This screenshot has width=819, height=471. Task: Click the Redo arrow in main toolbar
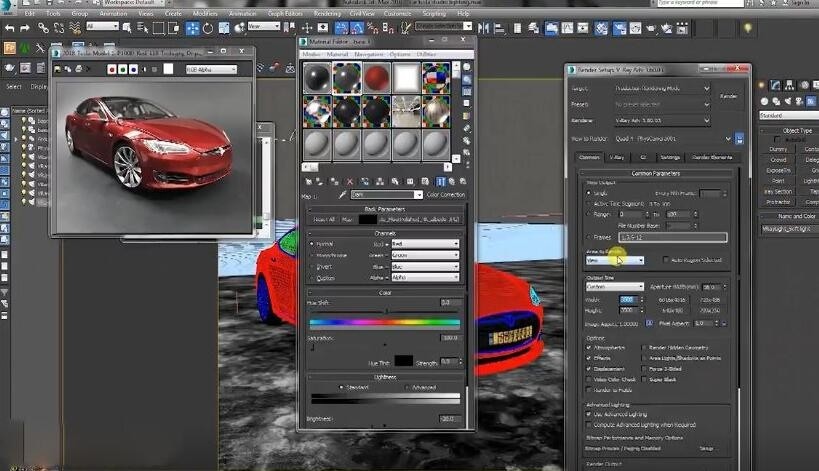pos(25,28)
